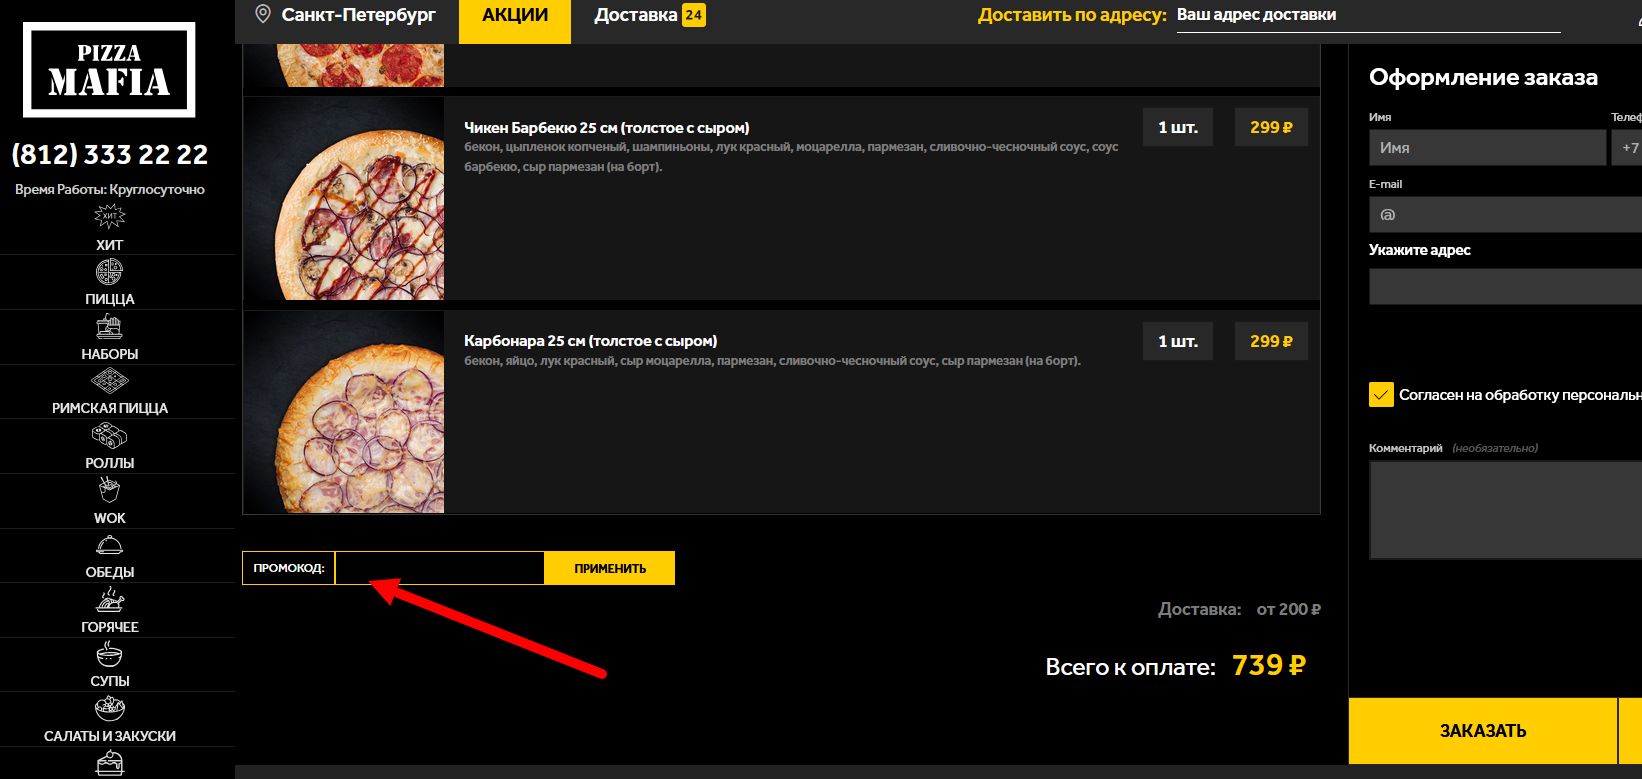Open the WOK noodle box icon
The height and width of the screenshot is (779, 1642).
coord(109,491)
